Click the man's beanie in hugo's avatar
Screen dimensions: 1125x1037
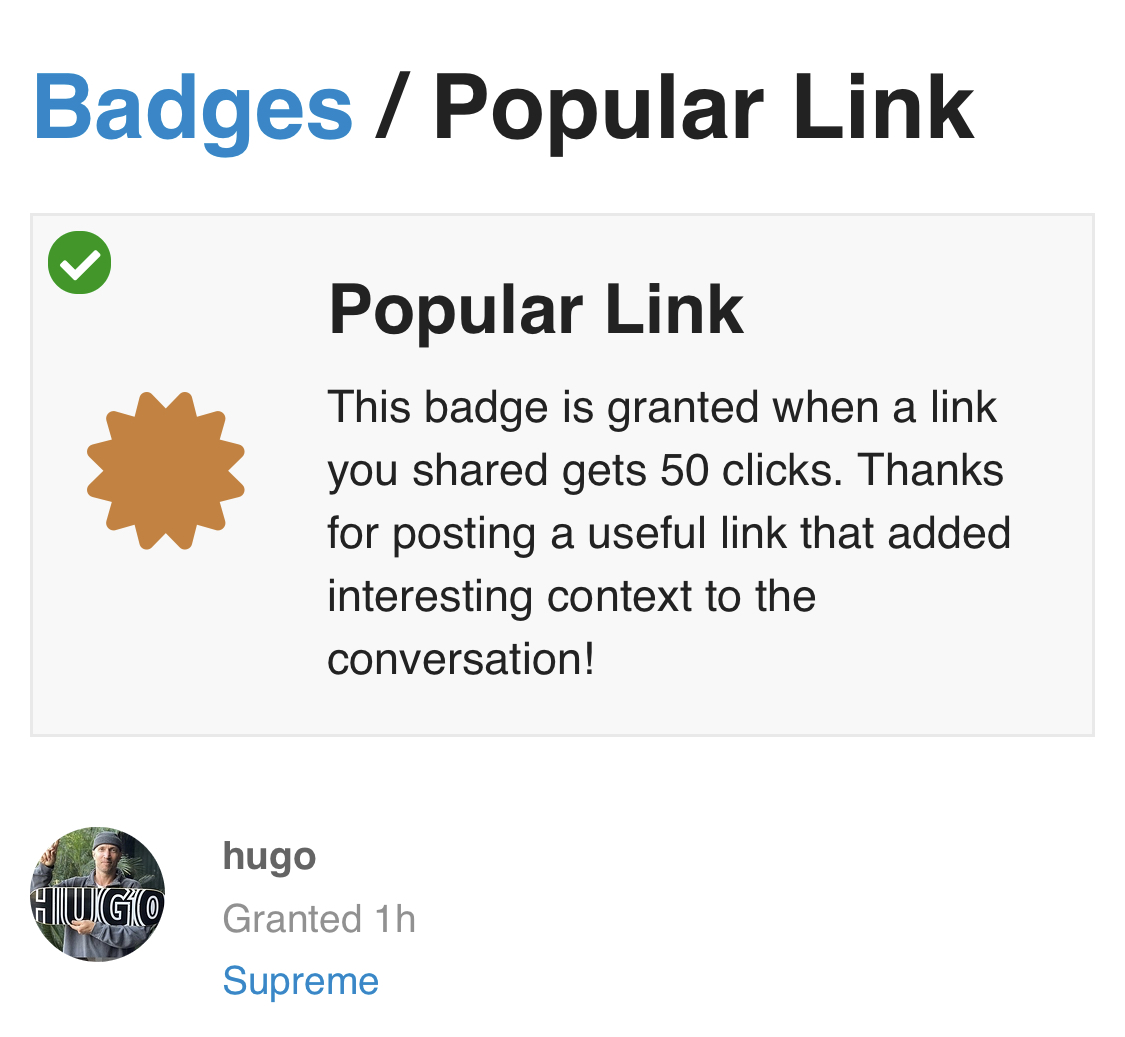(107, 840)
